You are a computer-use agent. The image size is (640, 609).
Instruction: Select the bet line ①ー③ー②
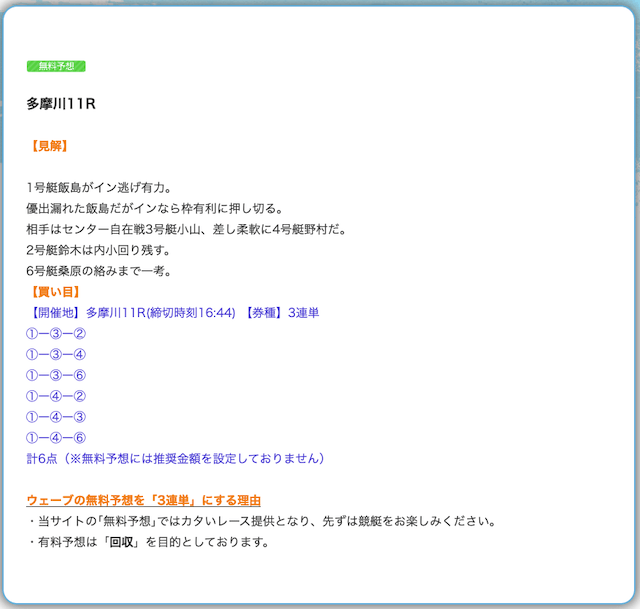pyautogui.click(x=56, y=334)
